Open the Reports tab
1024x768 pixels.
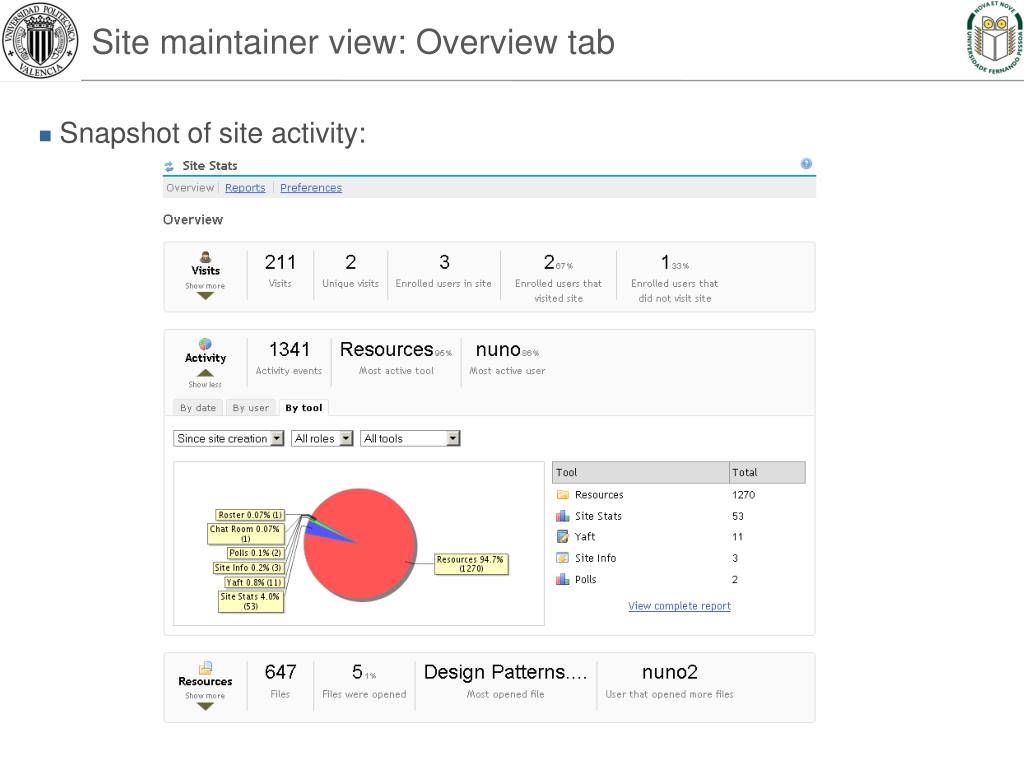click(245, 188)
